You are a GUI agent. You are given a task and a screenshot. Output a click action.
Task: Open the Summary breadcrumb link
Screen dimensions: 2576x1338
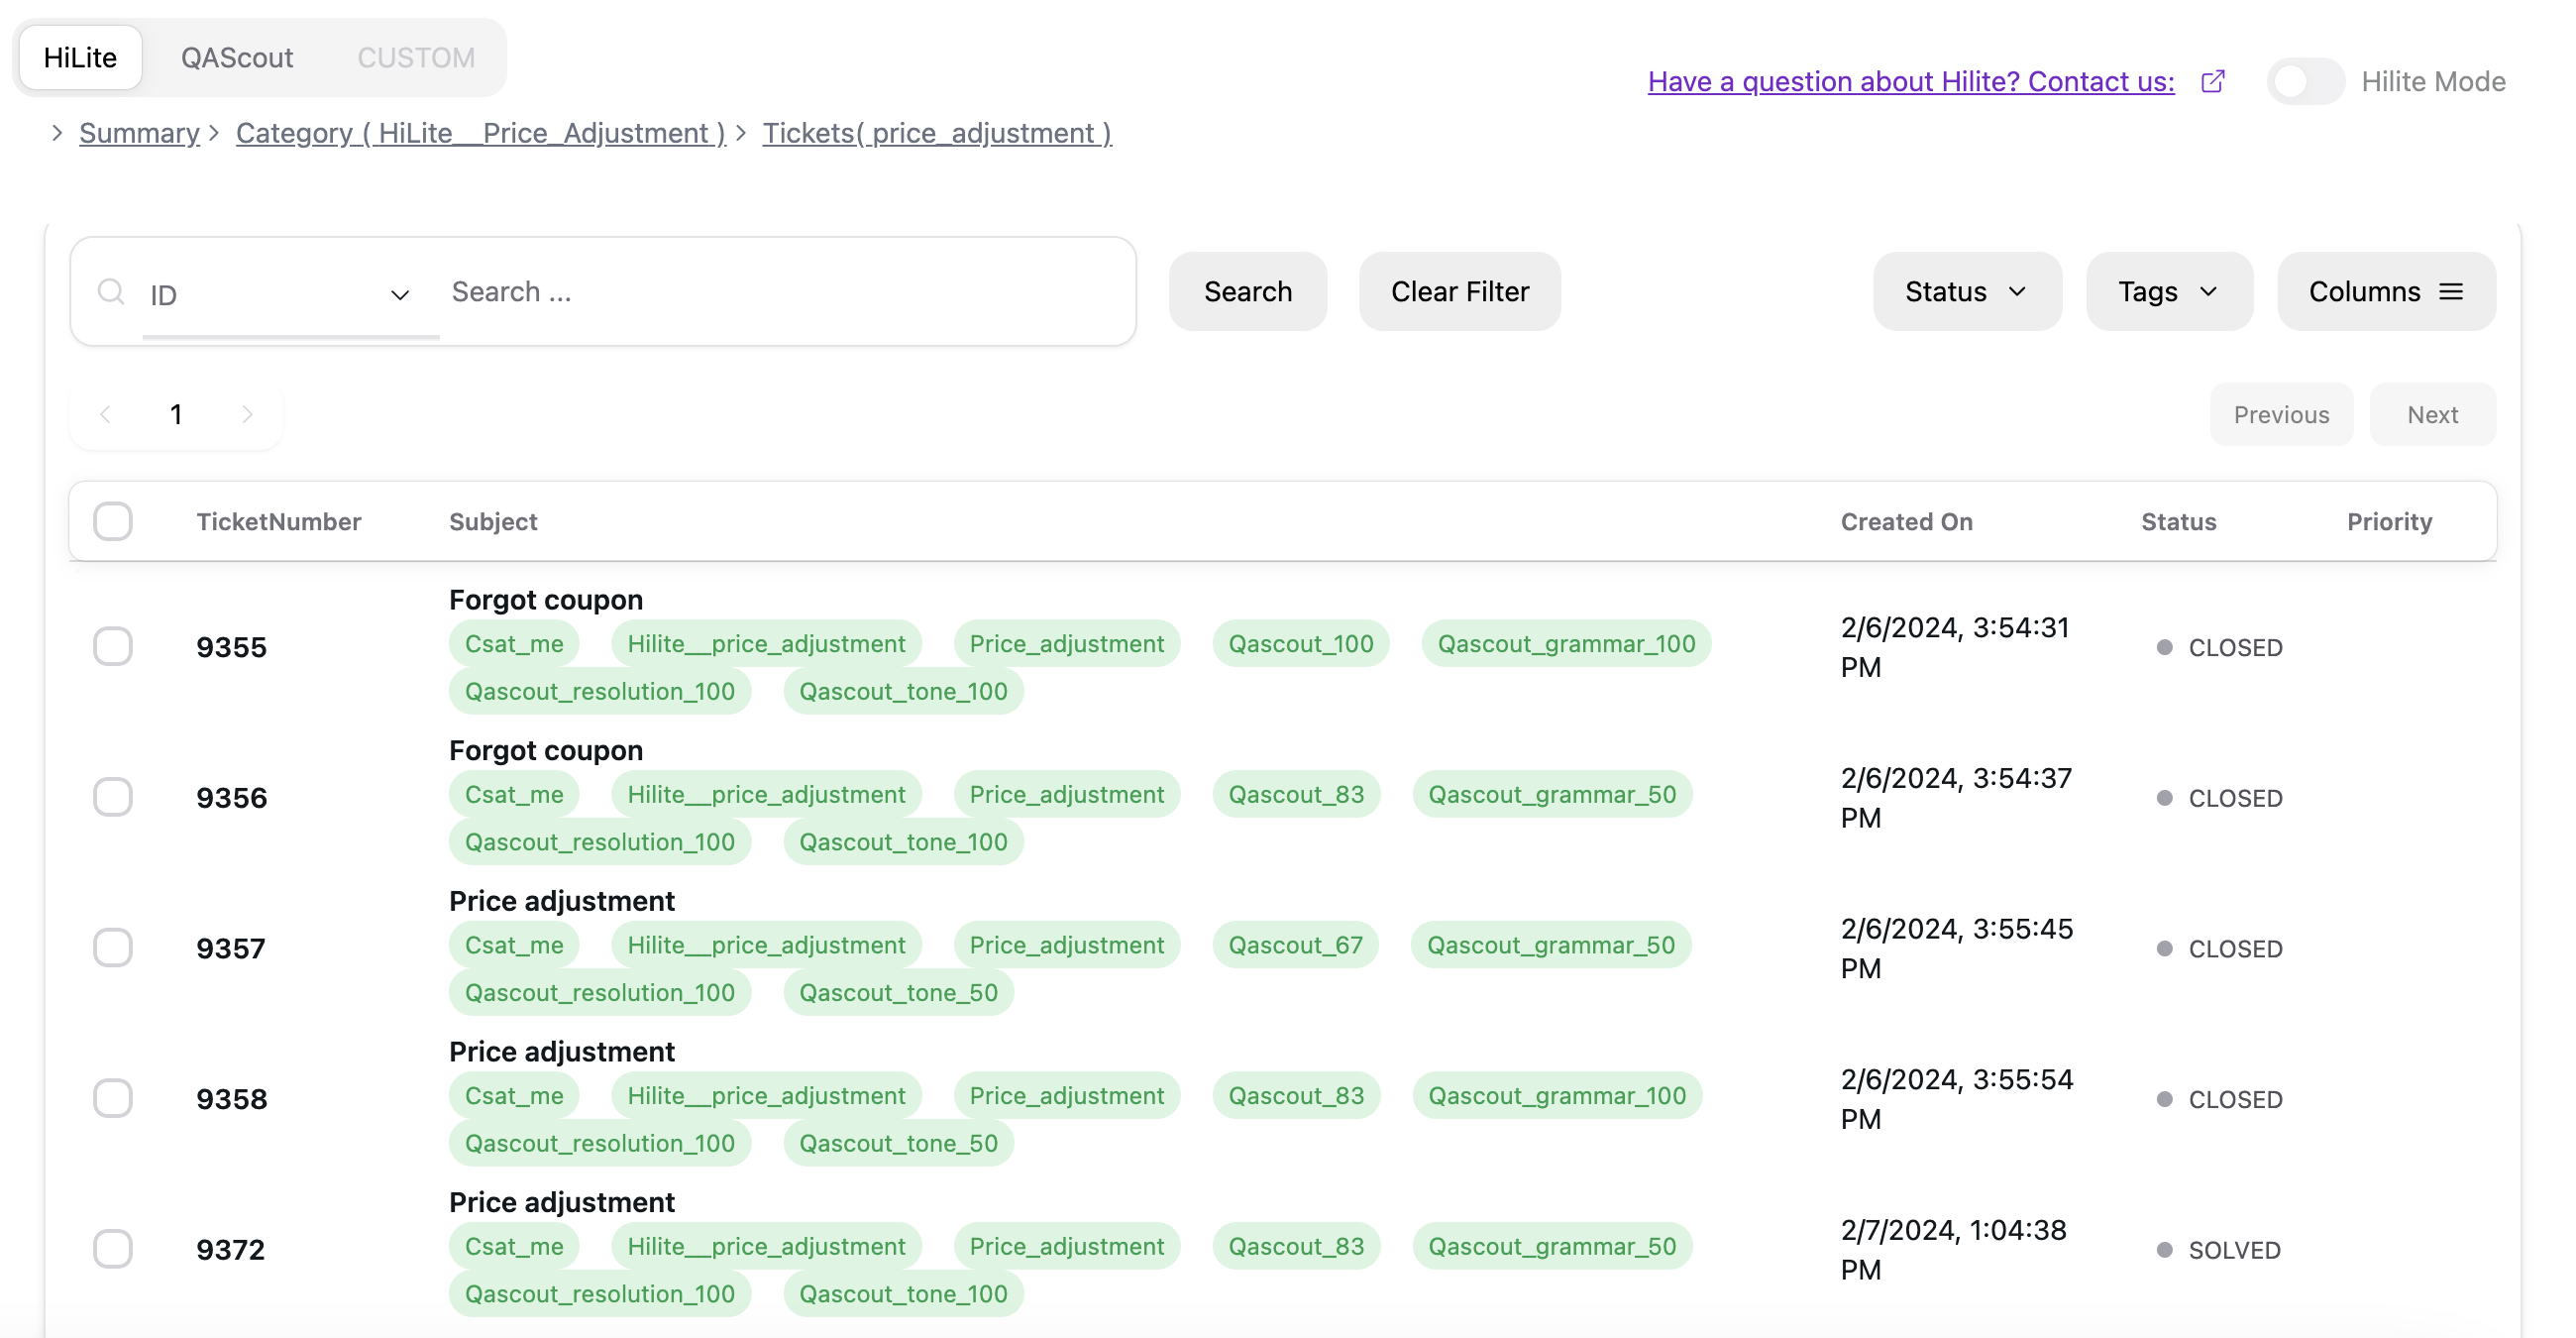pos(139,132)
